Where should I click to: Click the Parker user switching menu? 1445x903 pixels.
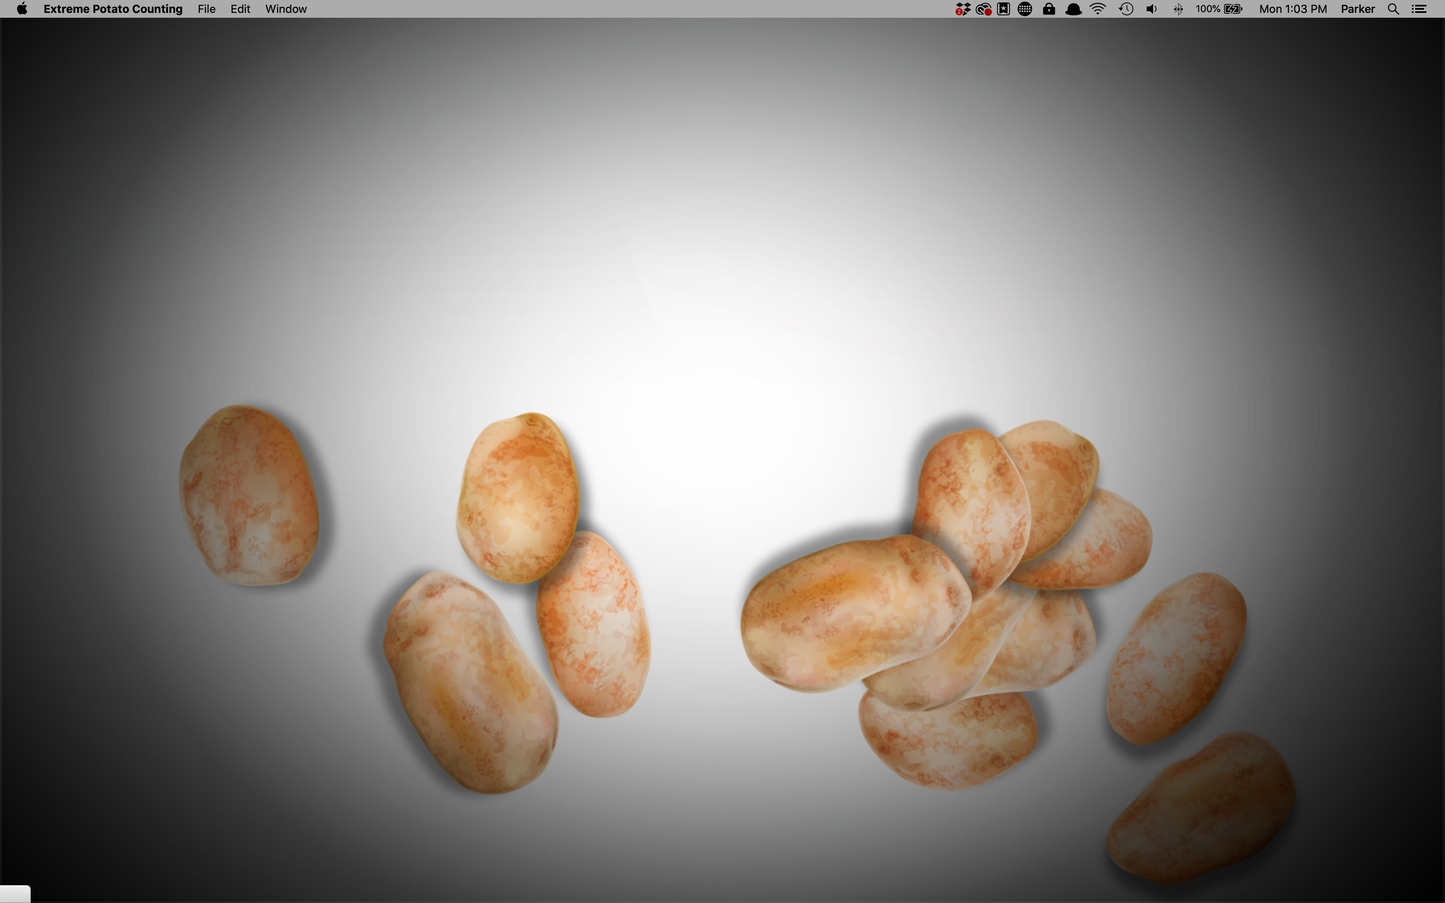pyautogui.click(x=1357, y=9)
